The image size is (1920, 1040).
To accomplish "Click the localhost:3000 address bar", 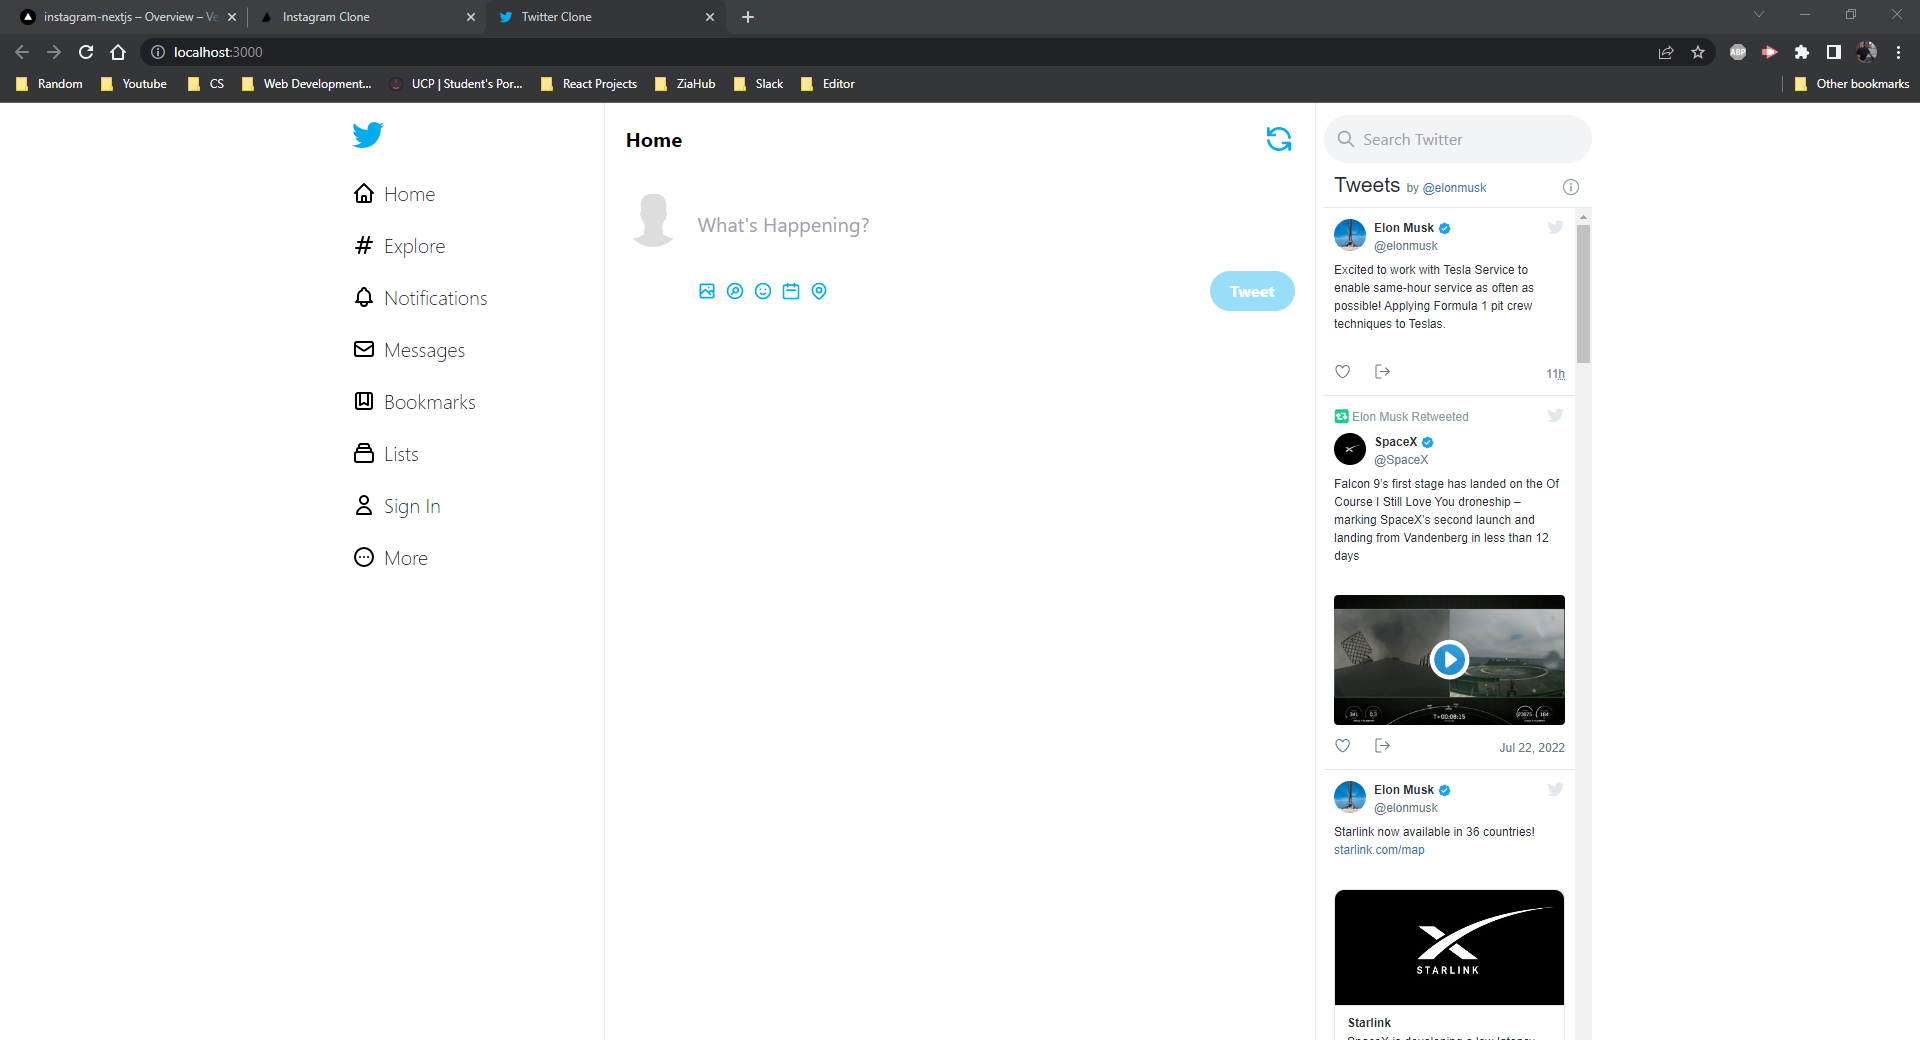I will (x=900, y=52).
